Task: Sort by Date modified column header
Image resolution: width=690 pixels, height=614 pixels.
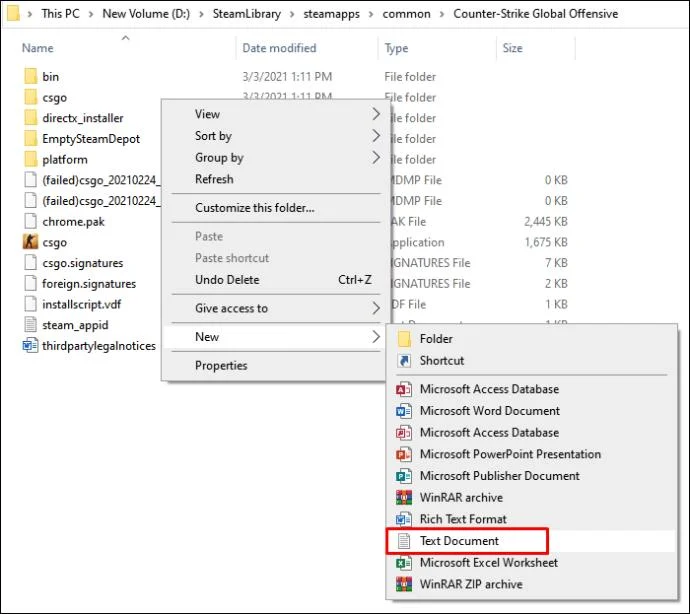Action: pyautogui.click(x=279, y=48)
